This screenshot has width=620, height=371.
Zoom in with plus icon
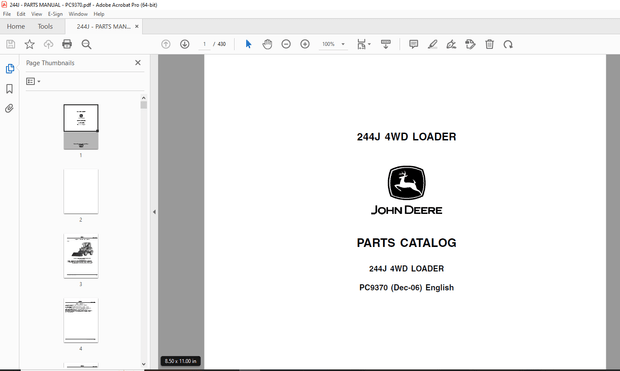(x=305, y=44)
